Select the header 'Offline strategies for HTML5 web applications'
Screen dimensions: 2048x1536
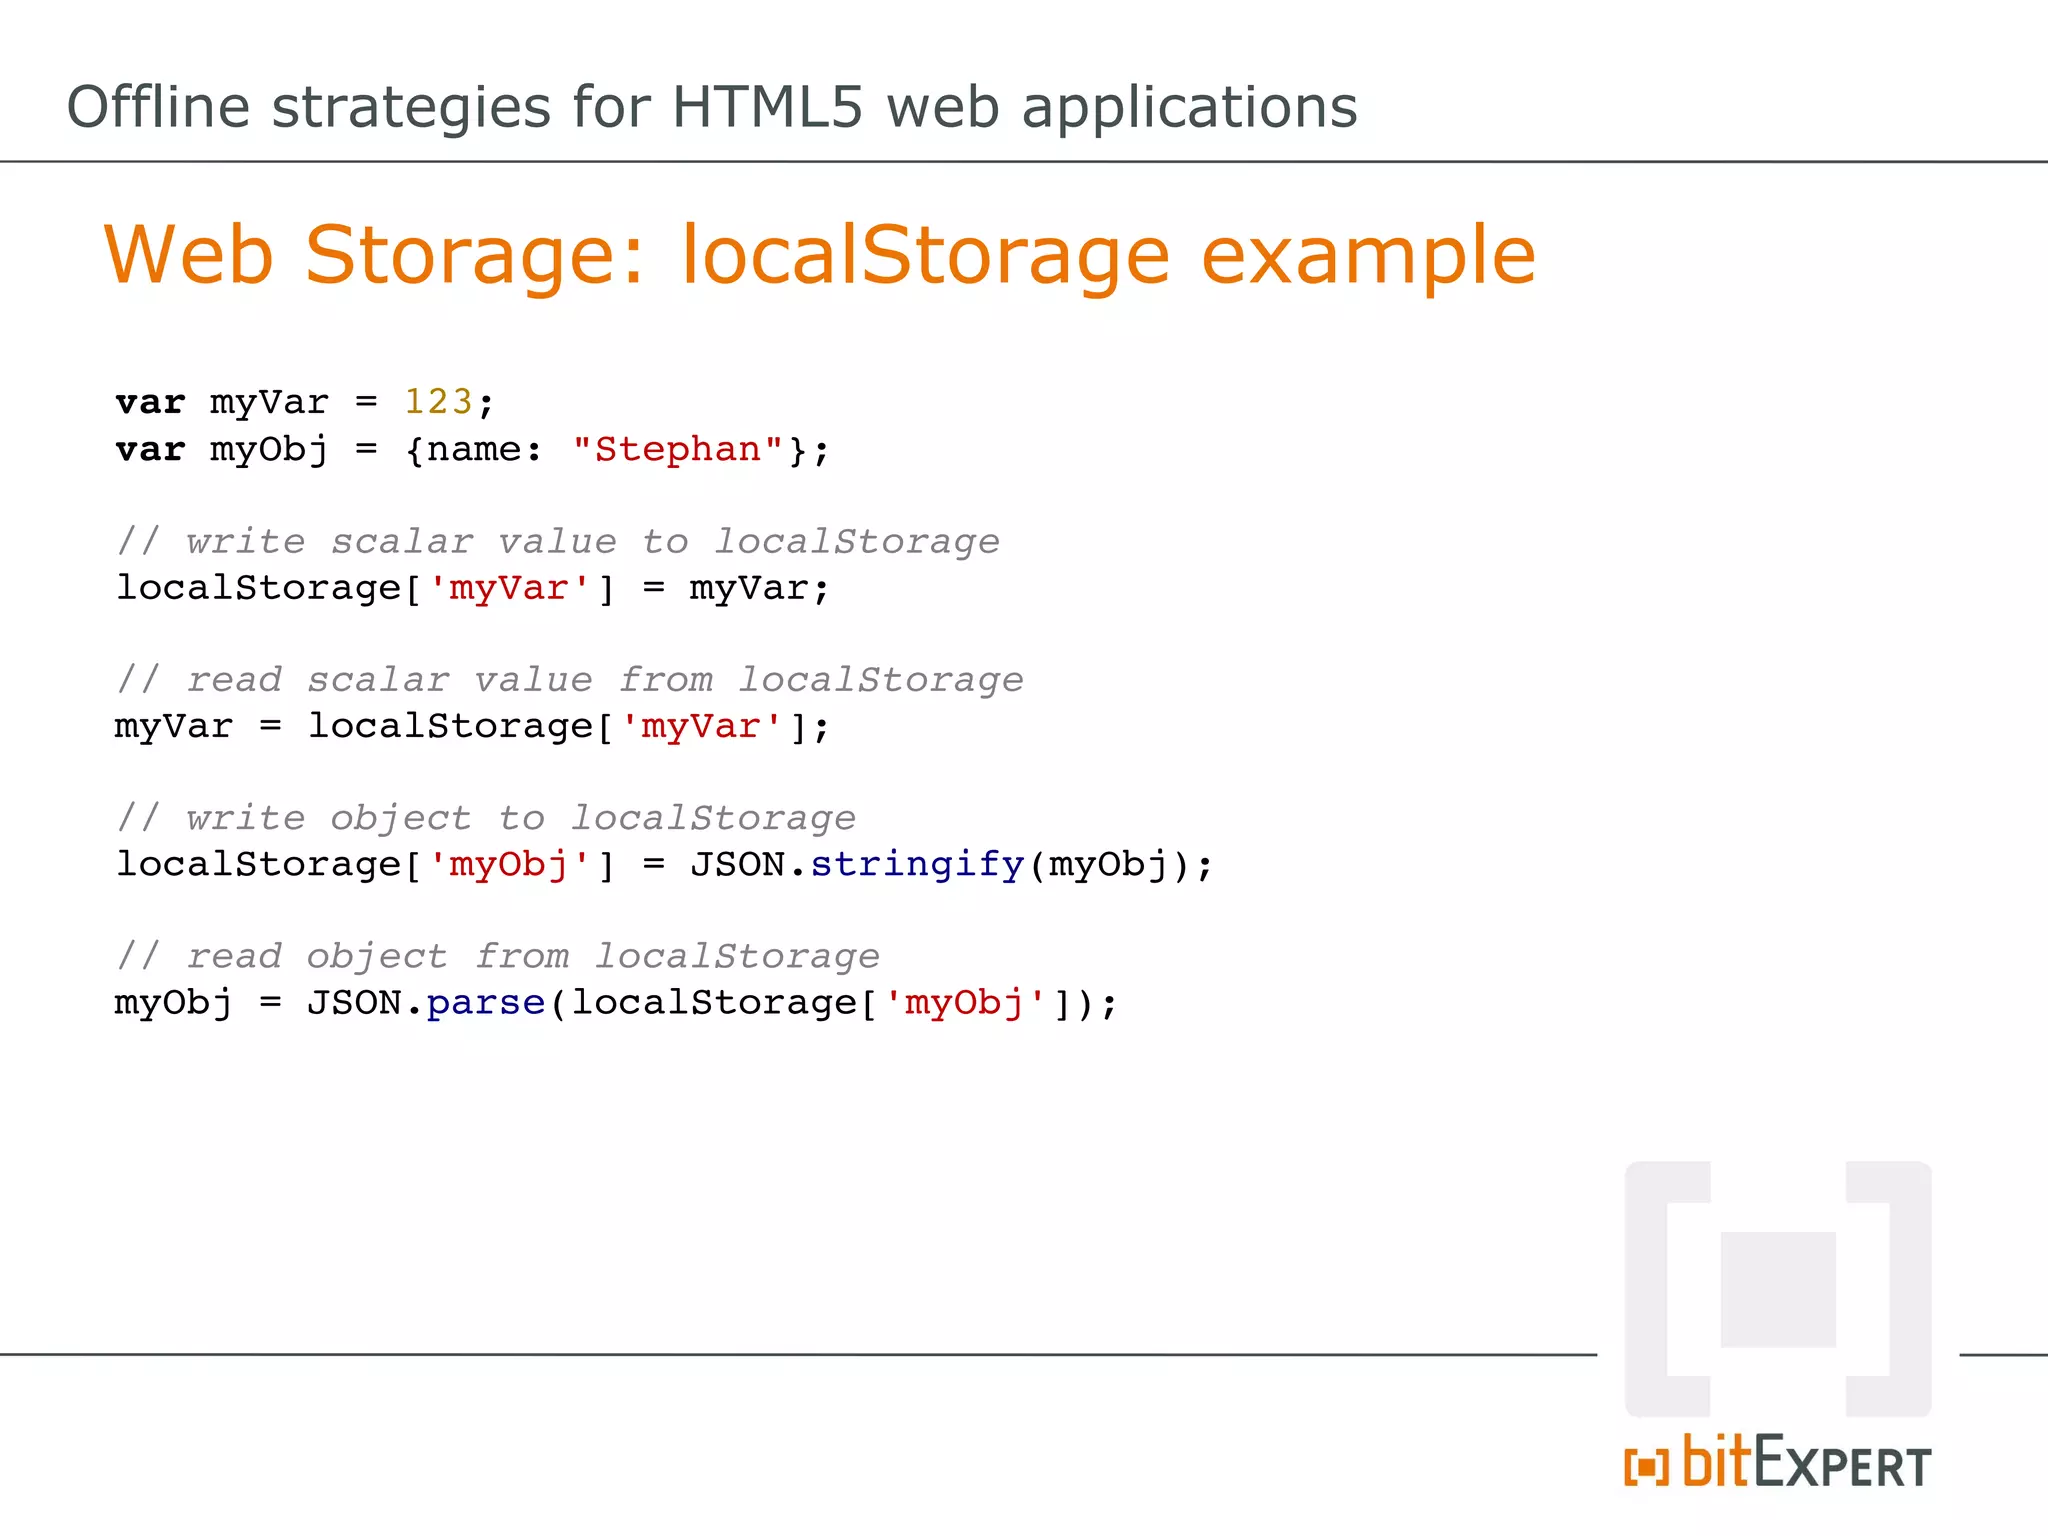(712, 107)
